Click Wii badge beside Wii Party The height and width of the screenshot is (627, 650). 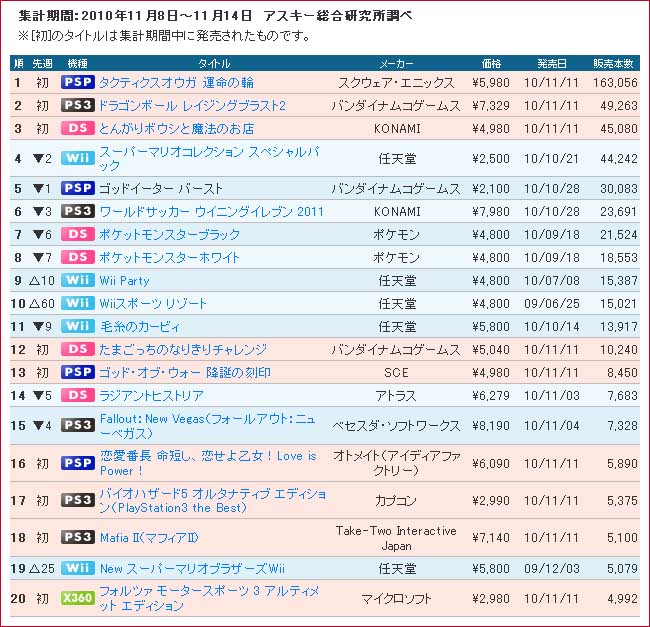(78, 280)
